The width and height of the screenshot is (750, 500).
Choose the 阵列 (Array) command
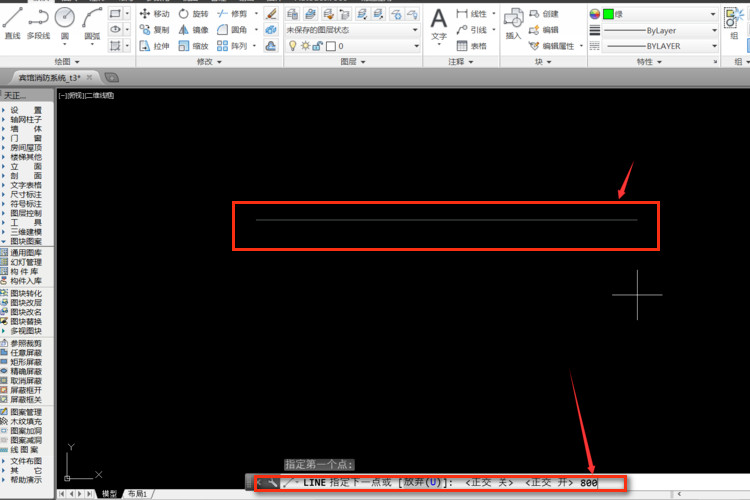(232, 46)
